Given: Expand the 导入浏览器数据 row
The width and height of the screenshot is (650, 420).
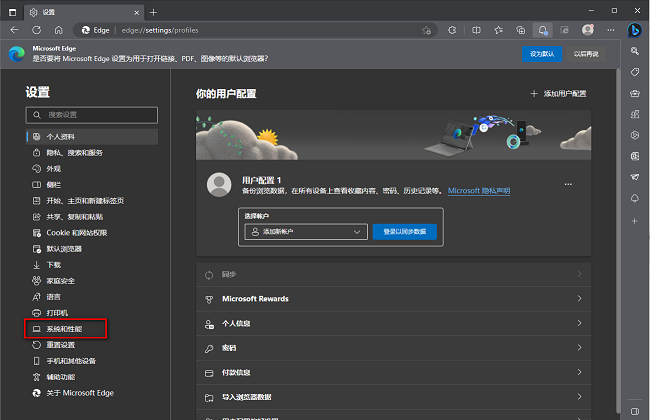Looking at the screenshot, I should click(x=393, y=397).
